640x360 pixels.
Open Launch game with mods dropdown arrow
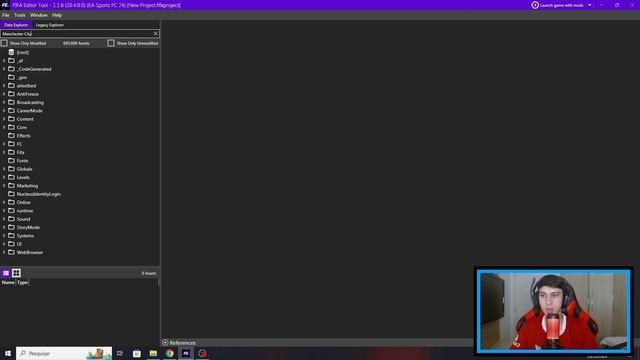589,5
